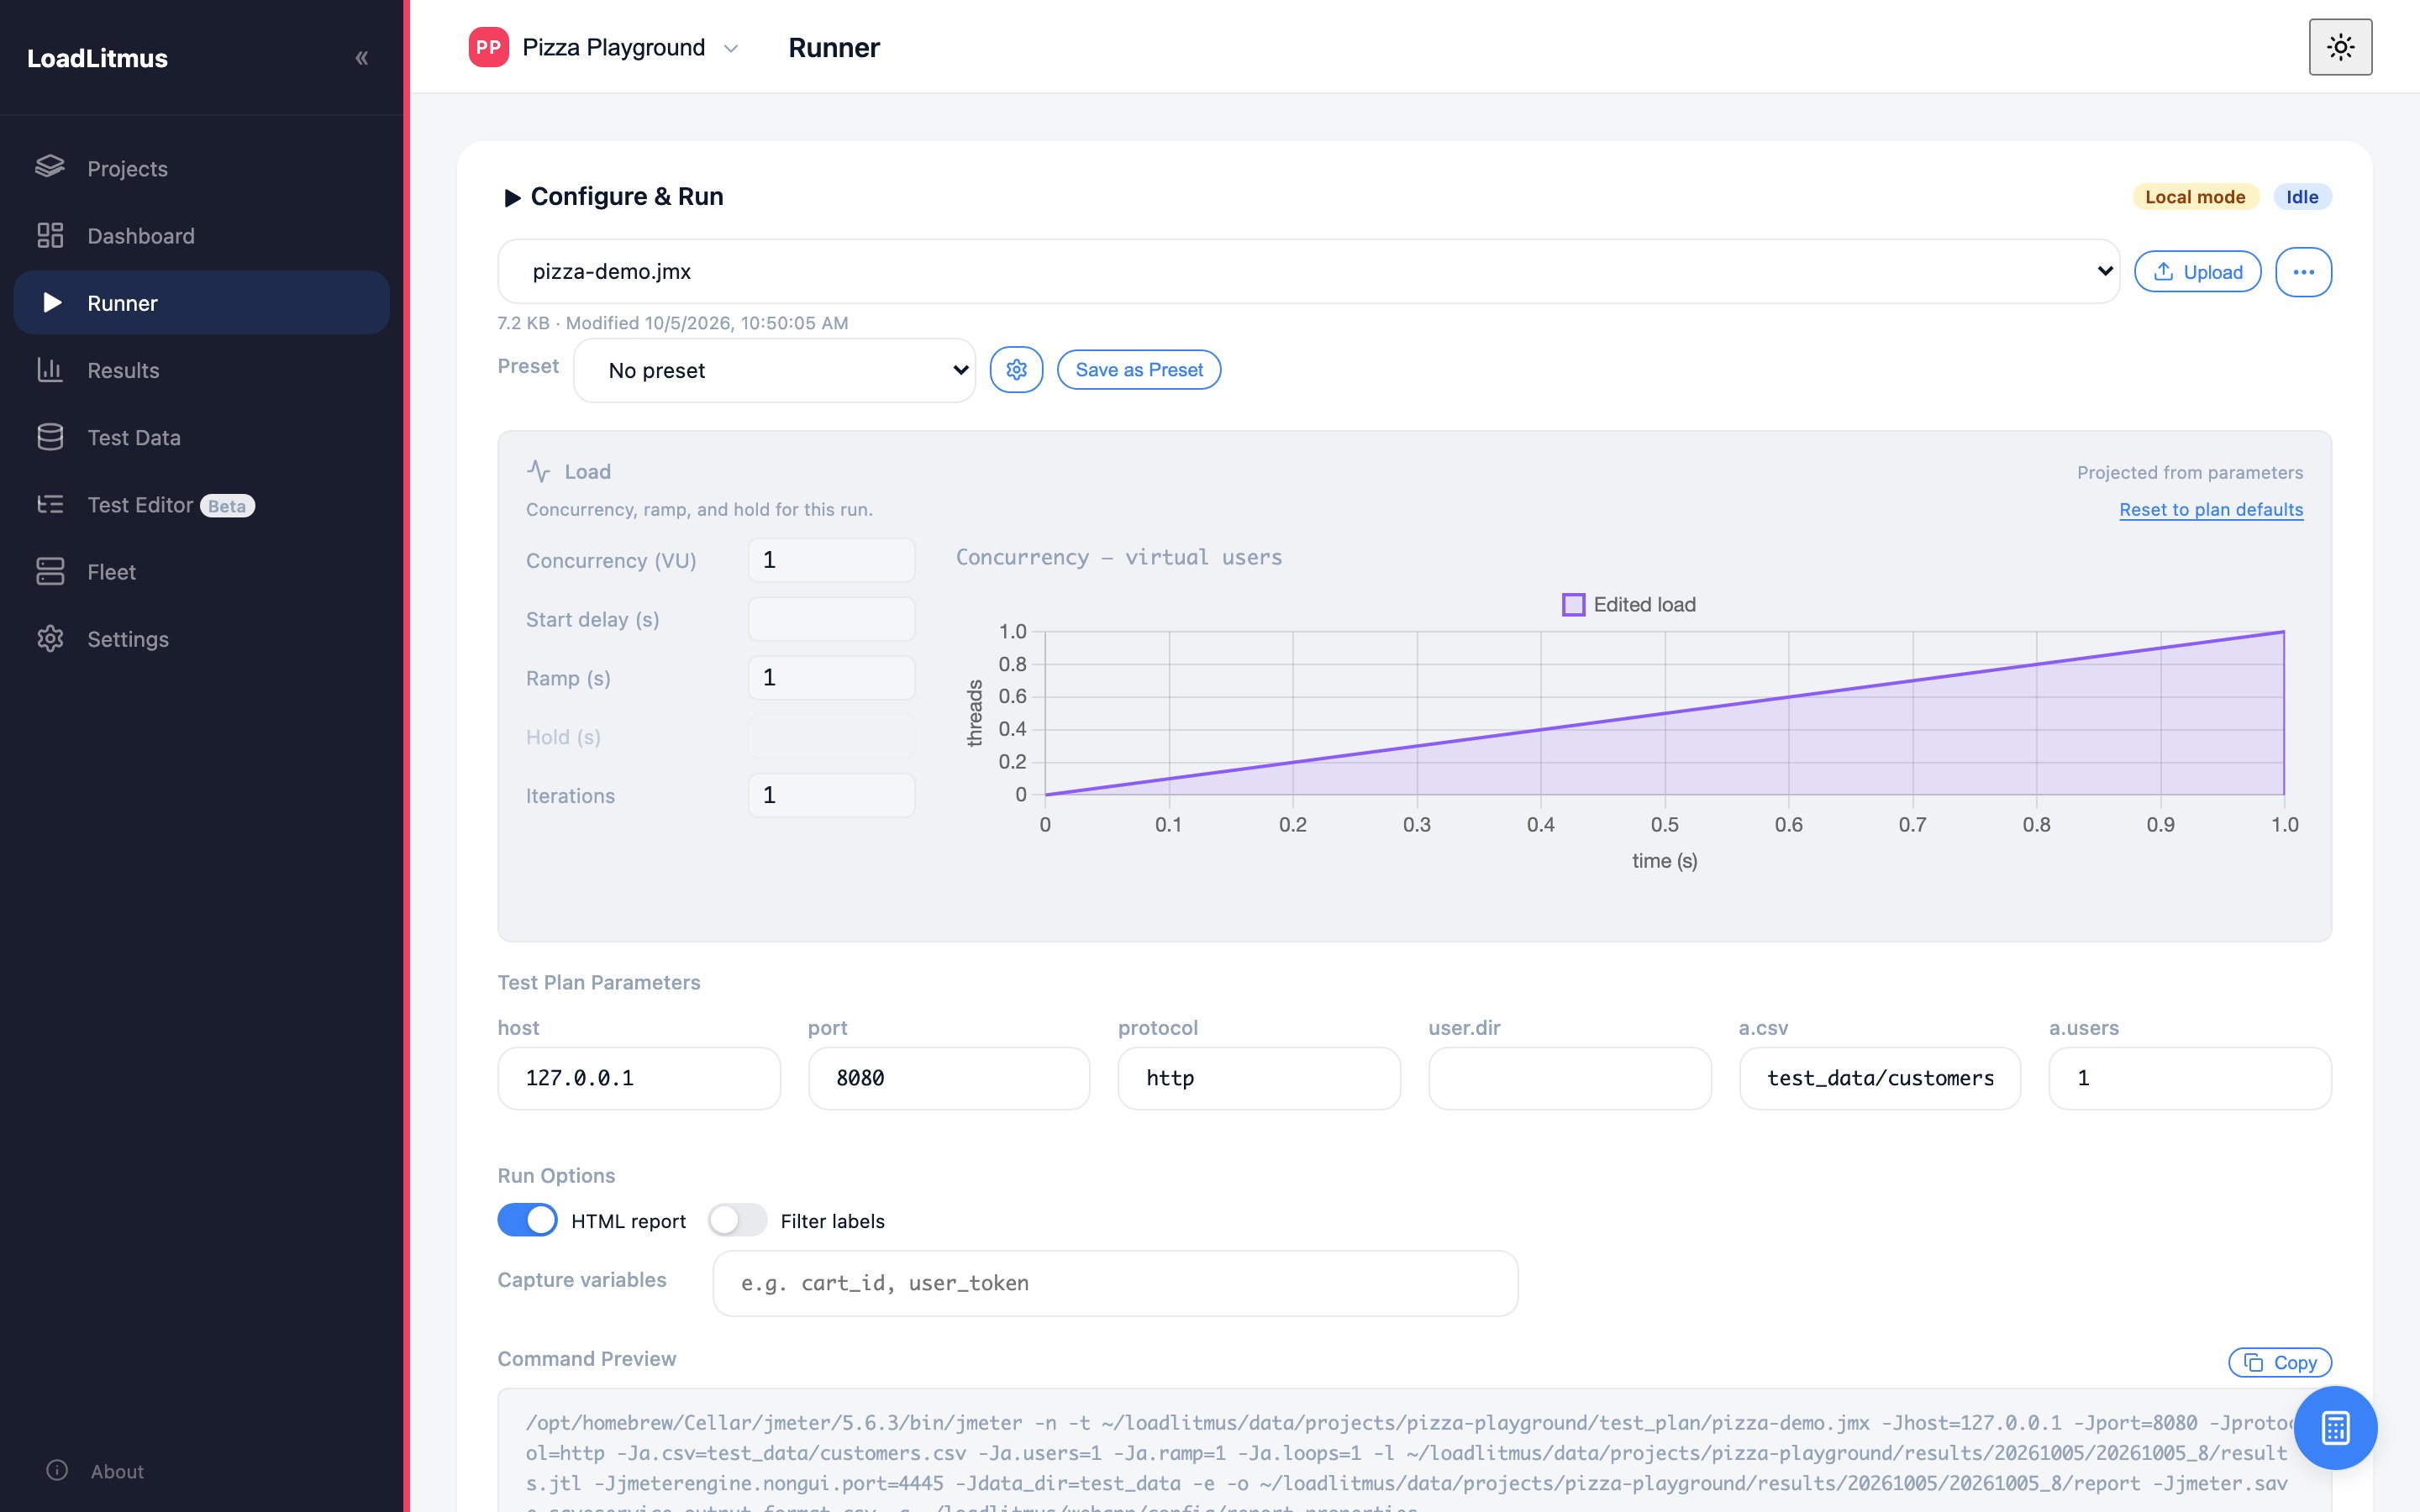2420x1512 pixels.
Task: Open the No preset dropdown
Action: click(774, 370)
